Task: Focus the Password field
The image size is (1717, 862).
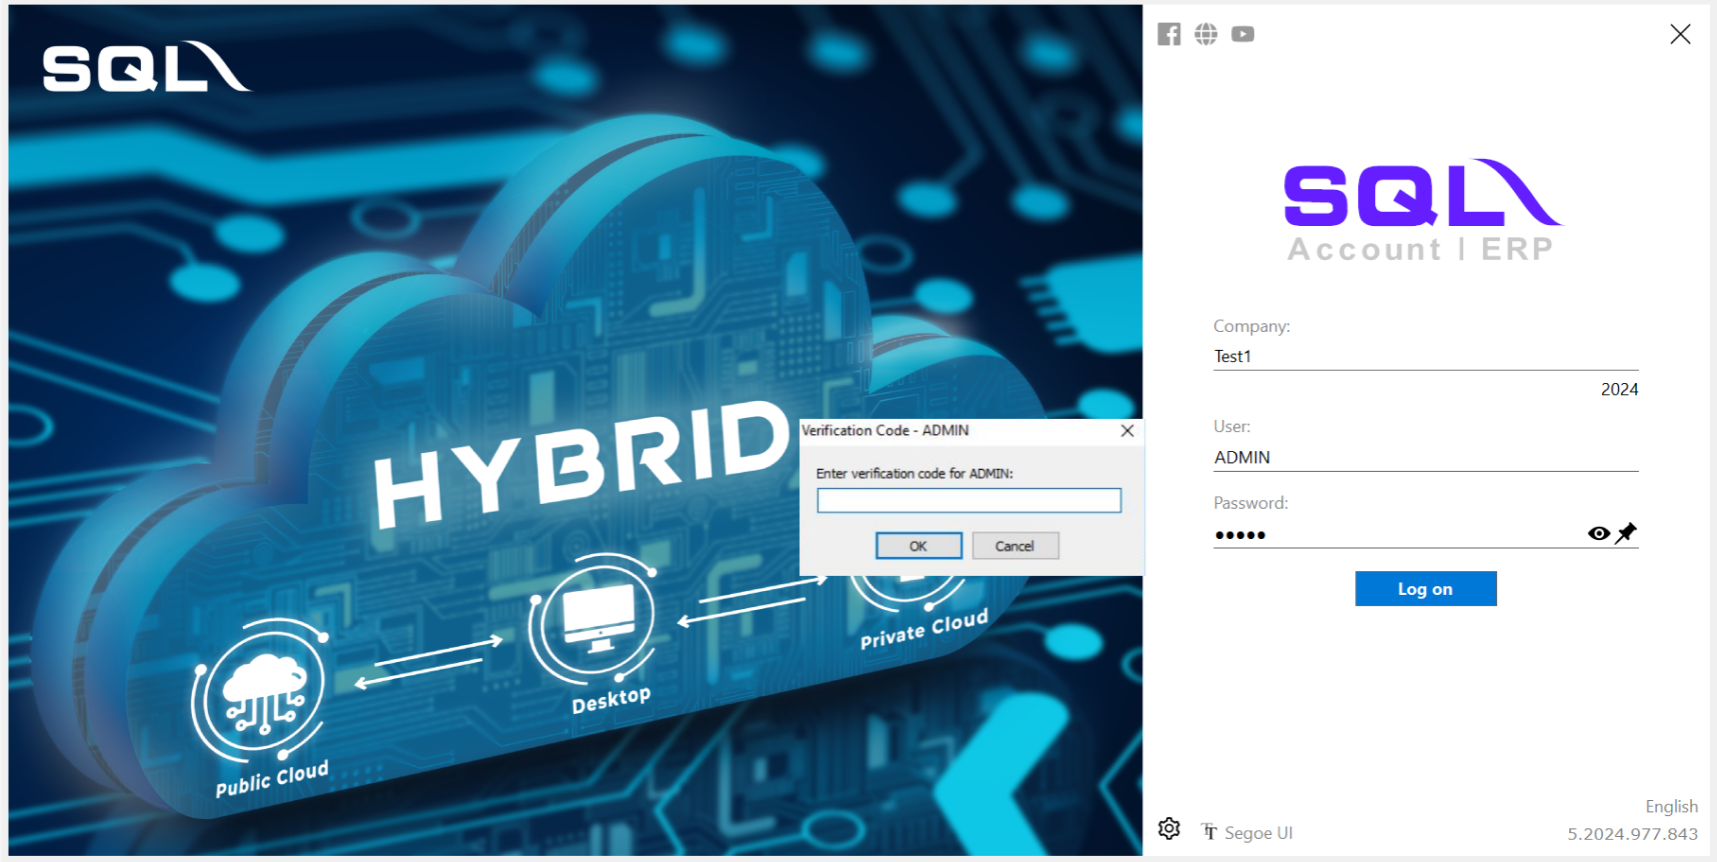Action: tap(1395, 534)
